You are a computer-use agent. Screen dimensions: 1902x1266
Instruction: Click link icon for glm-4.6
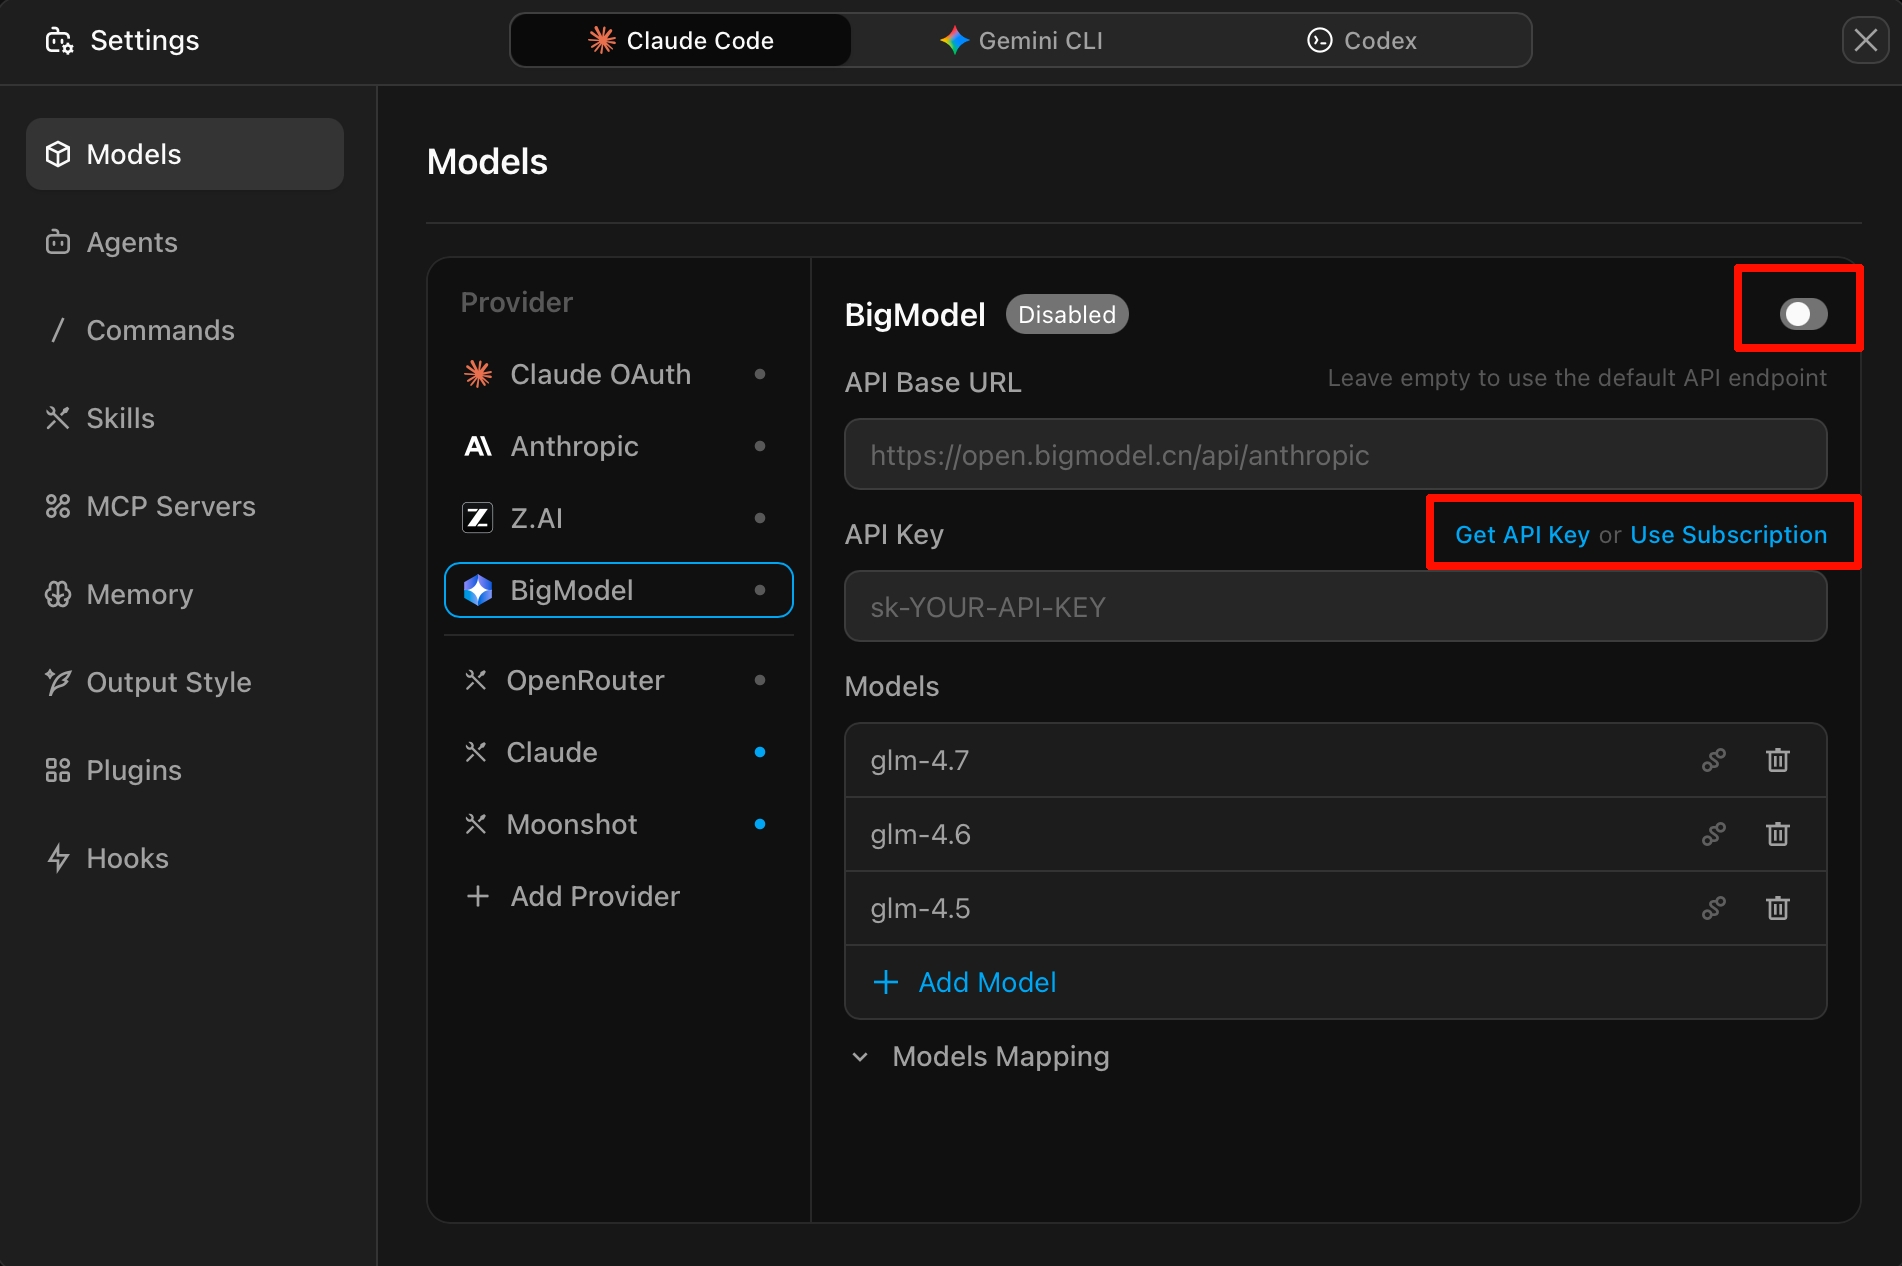point(1713,834)
